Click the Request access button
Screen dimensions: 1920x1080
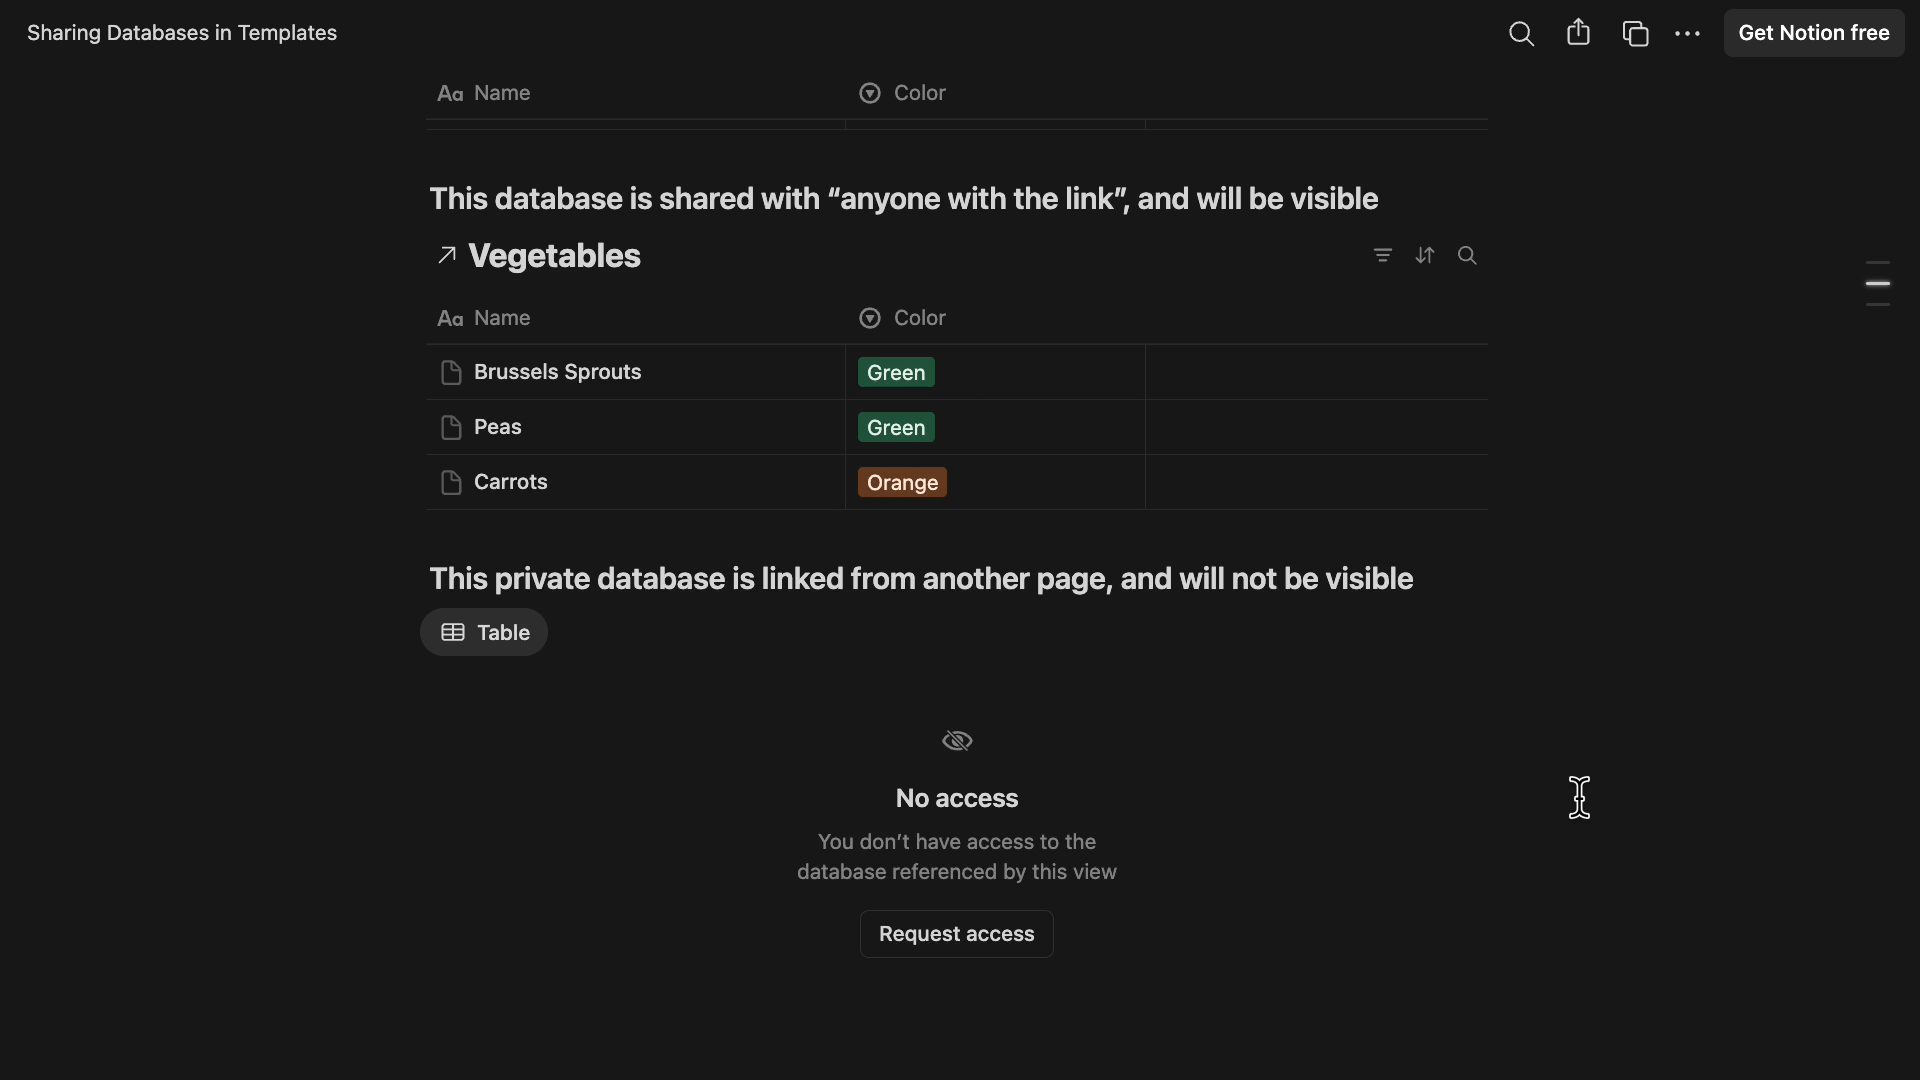(x=956, y=933)
